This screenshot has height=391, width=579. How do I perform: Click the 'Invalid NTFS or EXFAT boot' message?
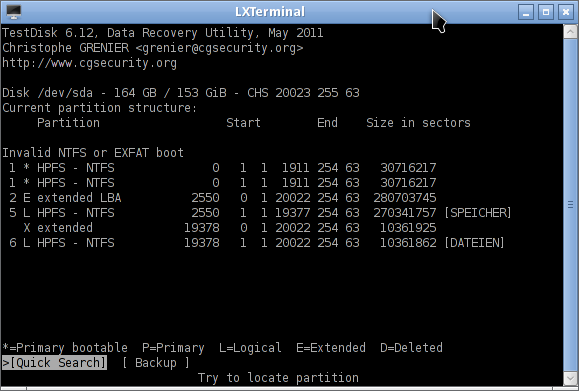click(x=93, y=152)
